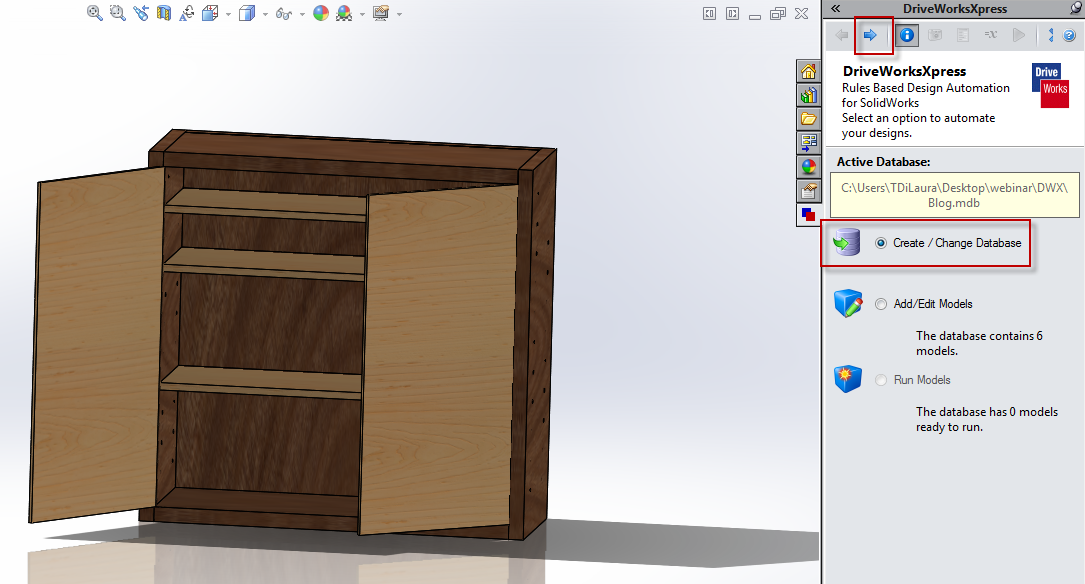Open SolidWorks Resources home tab
This screenshot has height=584, width=1085.
(x=808, y=71)
